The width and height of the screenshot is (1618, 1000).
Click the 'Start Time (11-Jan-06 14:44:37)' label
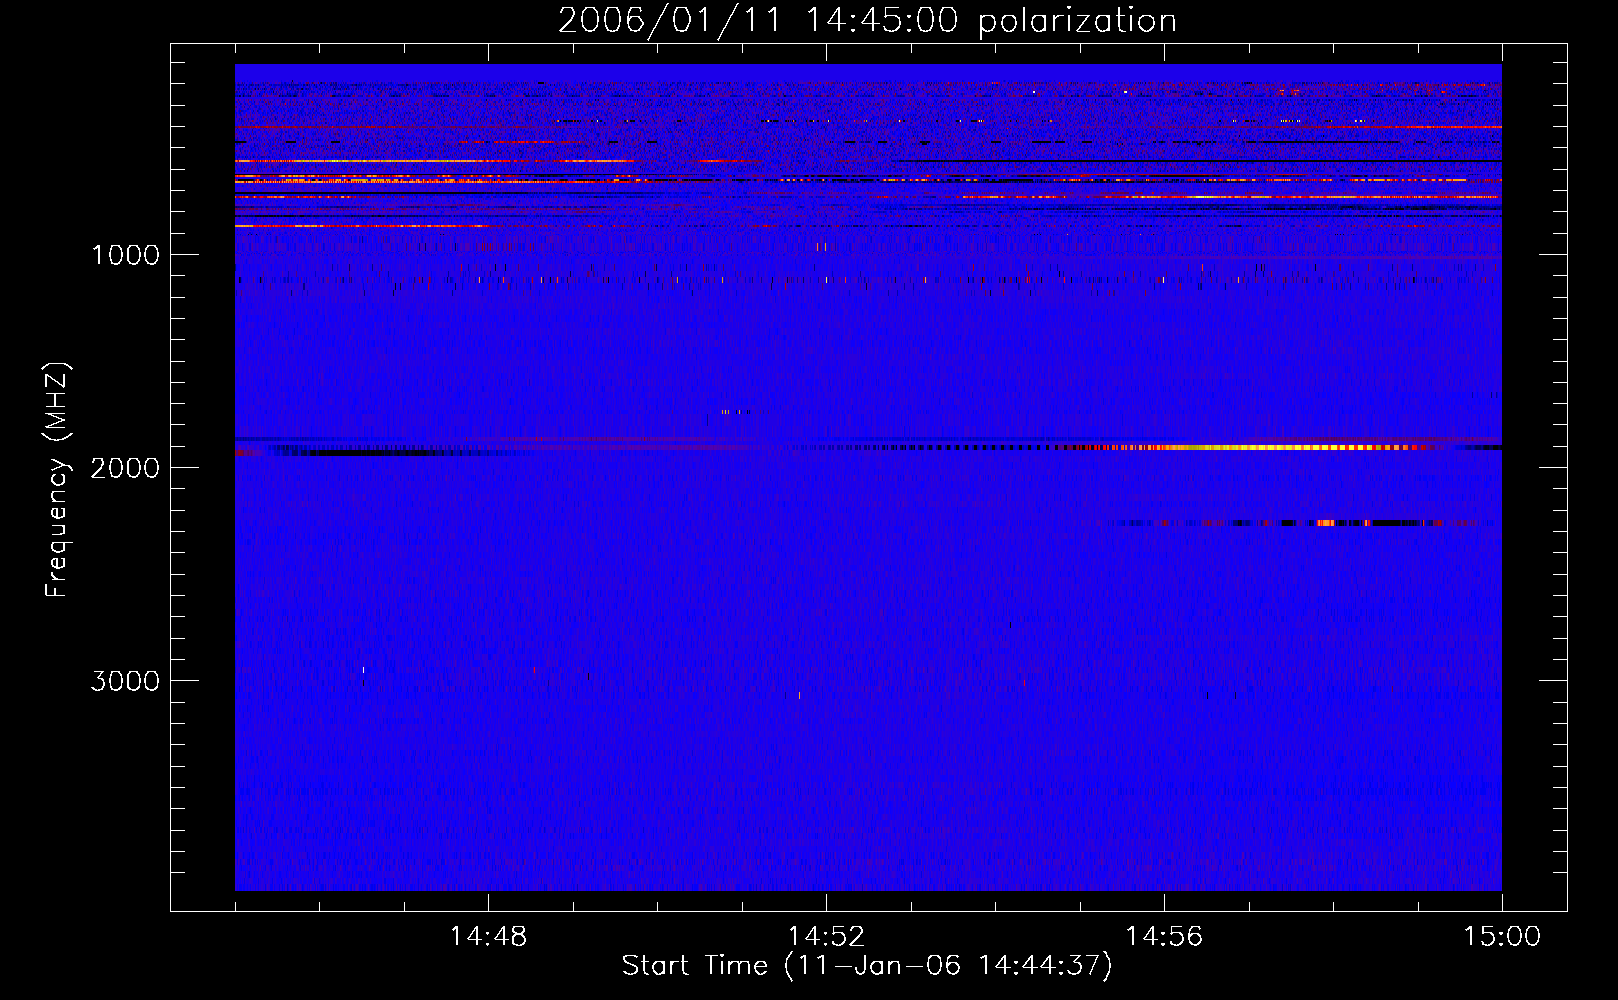point(867,966)
